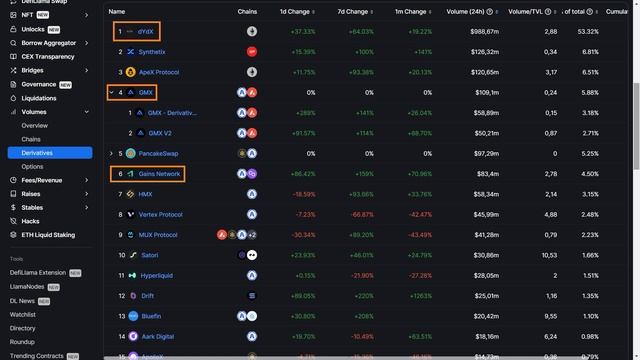Screen dimensions: 640x360
Task: Click the CEX Transparency book icon
Action: click(x=13, y=57)
